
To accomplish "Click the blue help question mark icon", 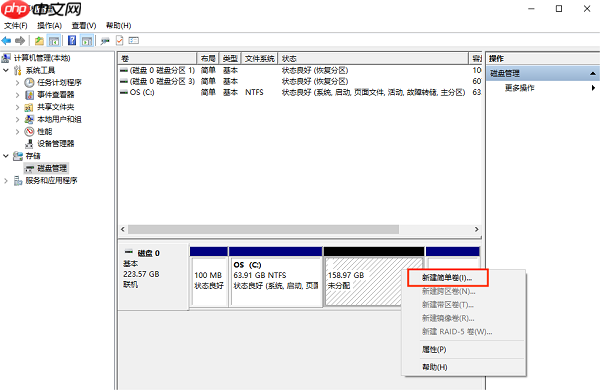I will (72, 40).
